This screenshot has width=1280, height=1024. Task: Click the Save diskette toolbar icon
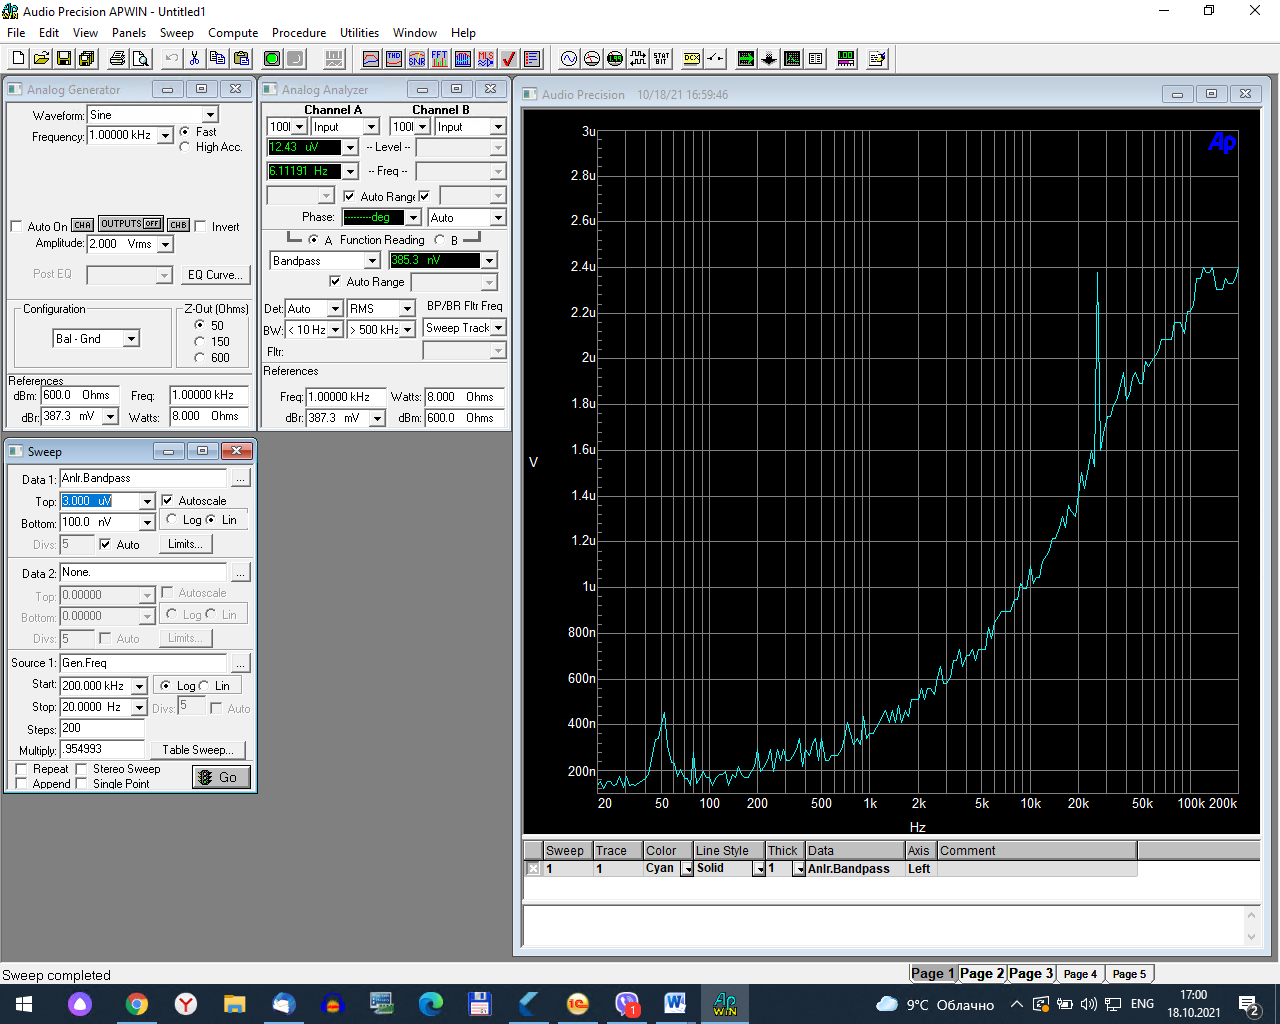64,59
